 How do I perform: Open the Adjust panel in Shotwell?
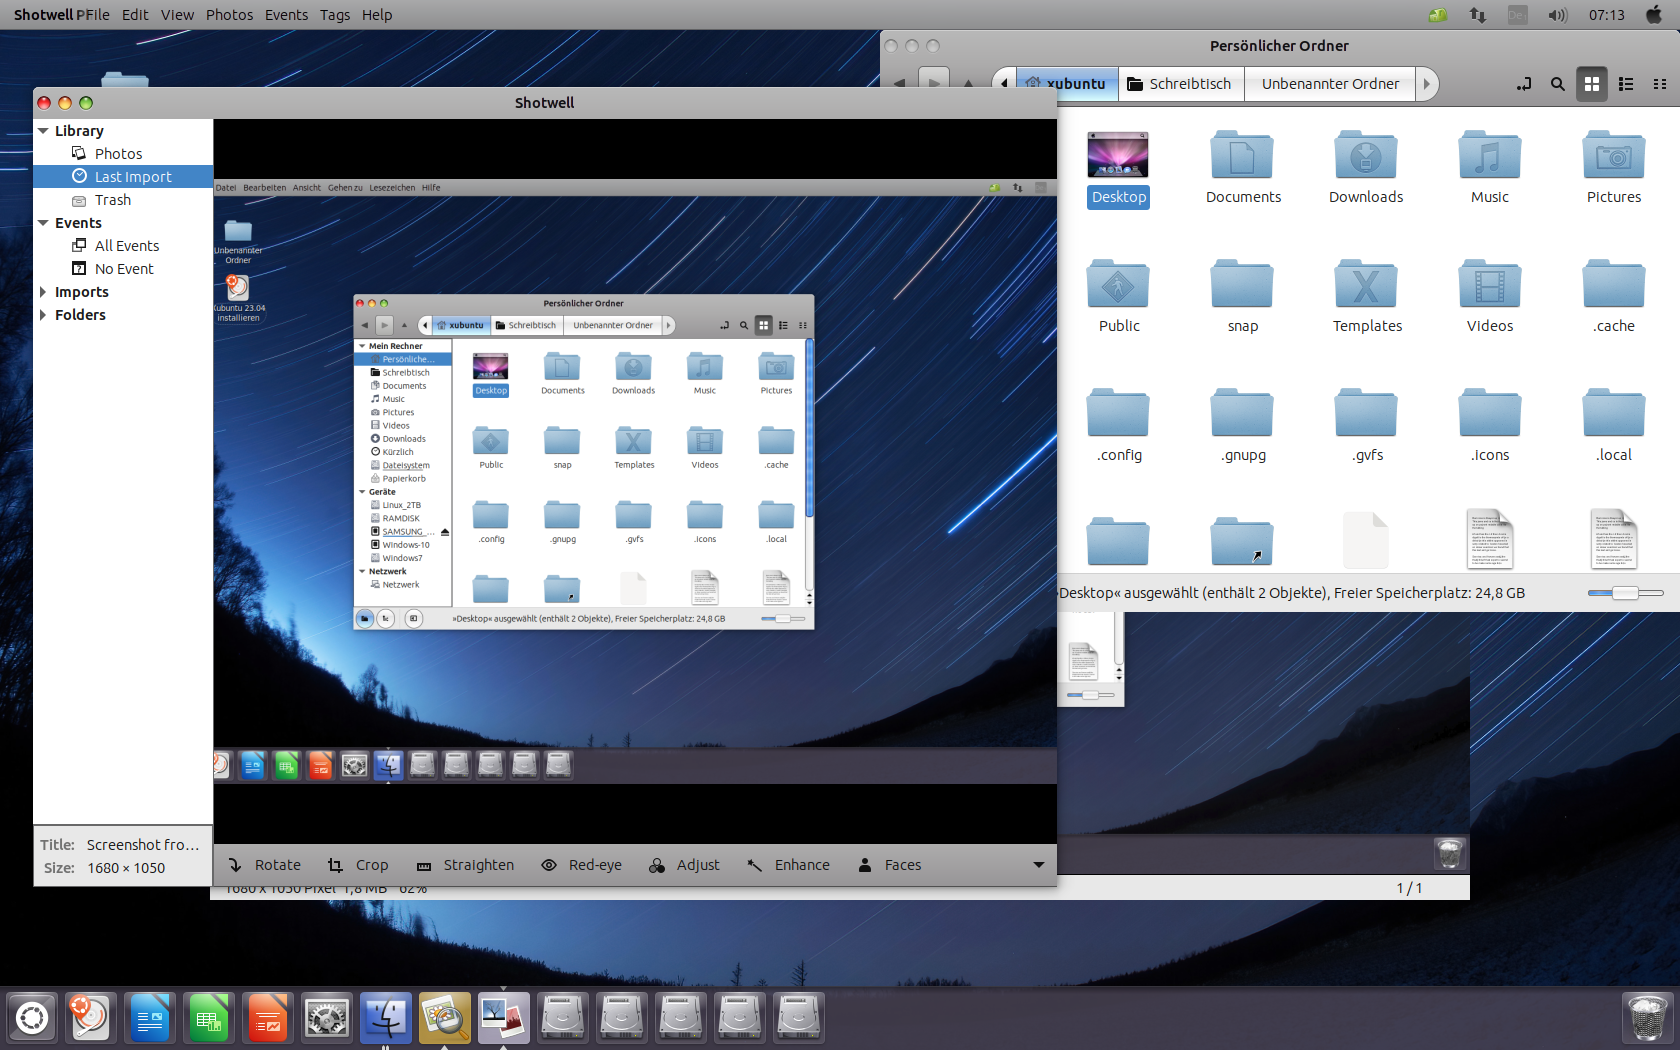coord(684,865)
